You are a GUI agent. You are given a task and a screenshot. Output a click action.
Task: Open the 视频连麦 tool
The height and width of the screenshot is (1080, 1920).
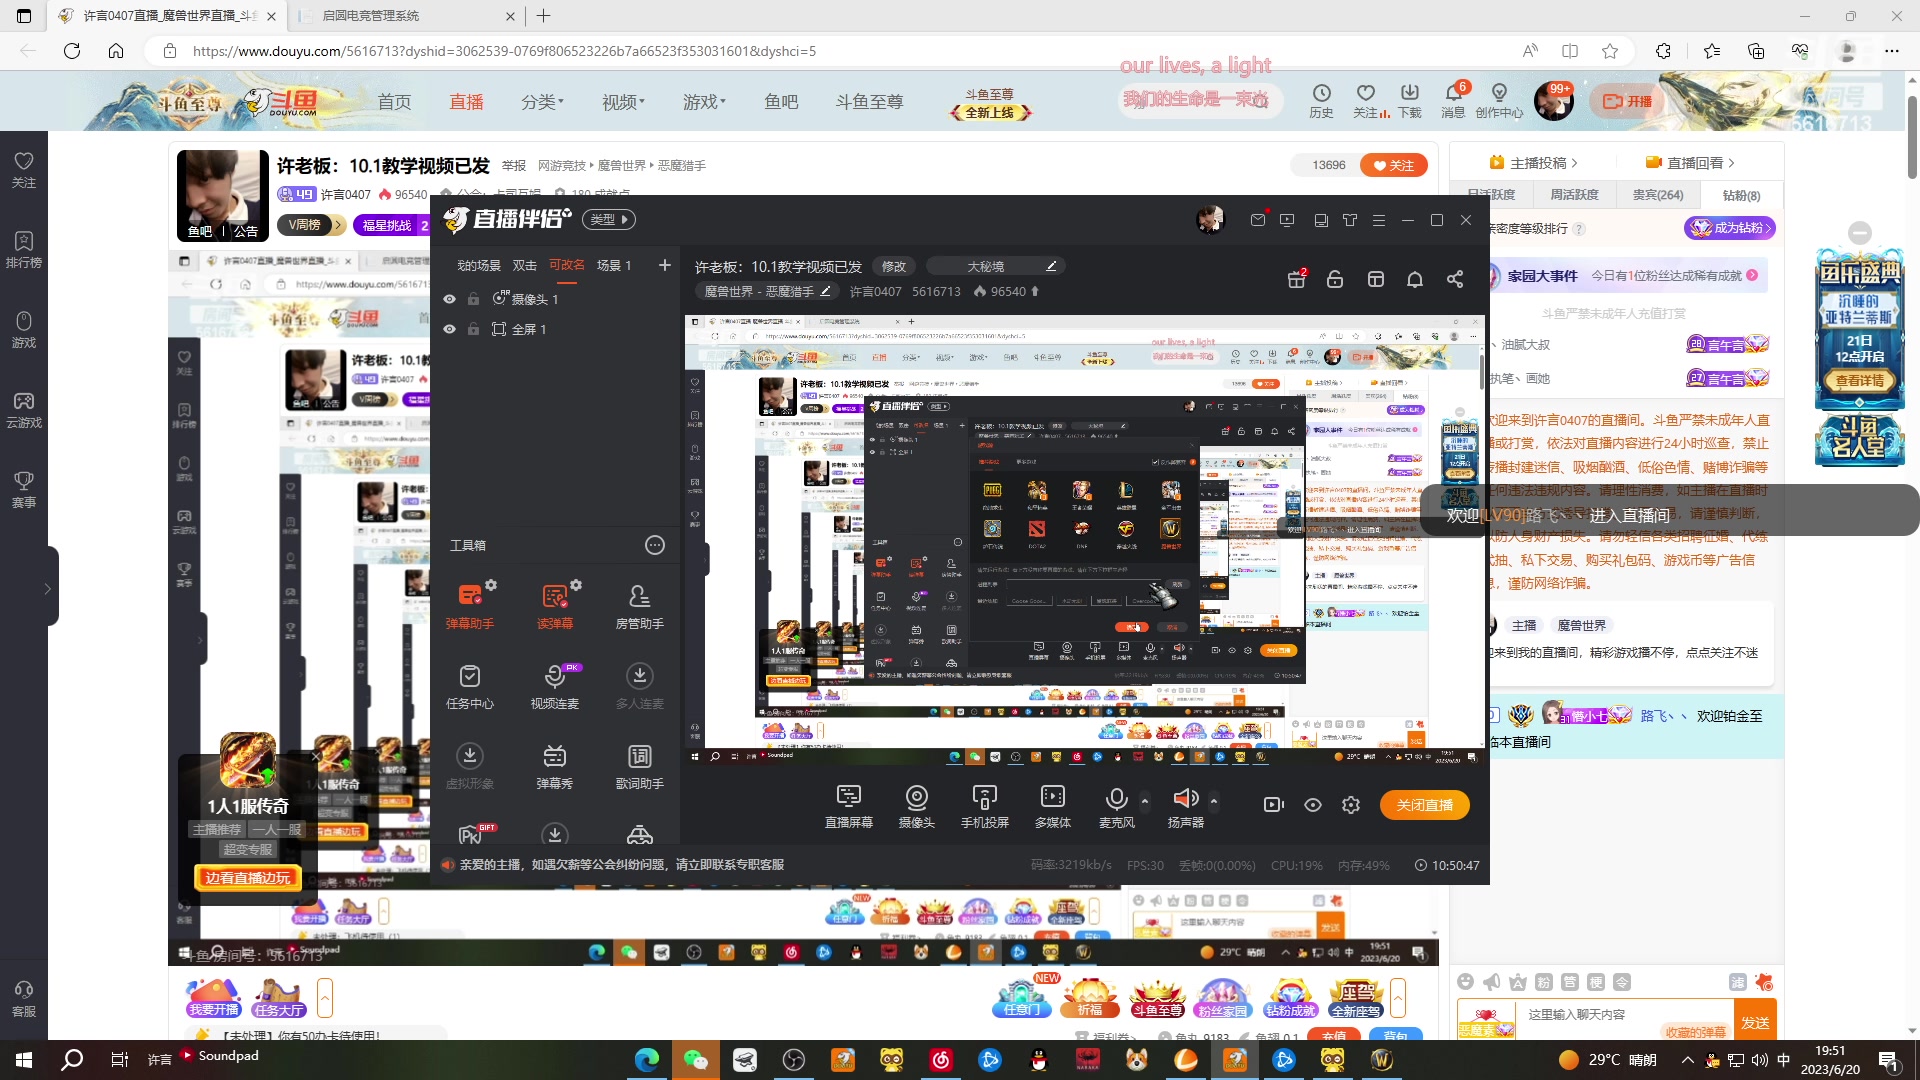coord(555,686)
